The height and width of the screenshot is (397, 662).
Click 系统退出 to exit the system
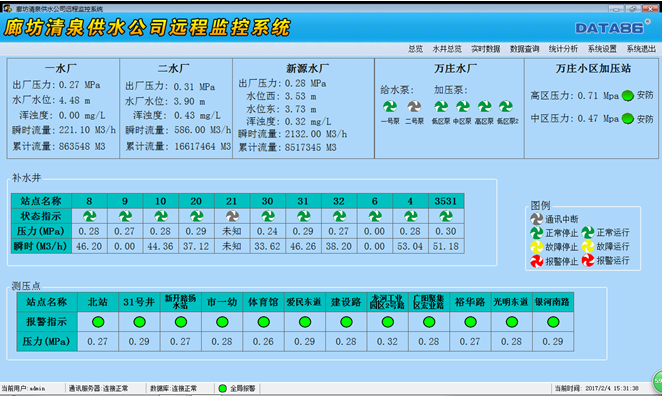641,49
